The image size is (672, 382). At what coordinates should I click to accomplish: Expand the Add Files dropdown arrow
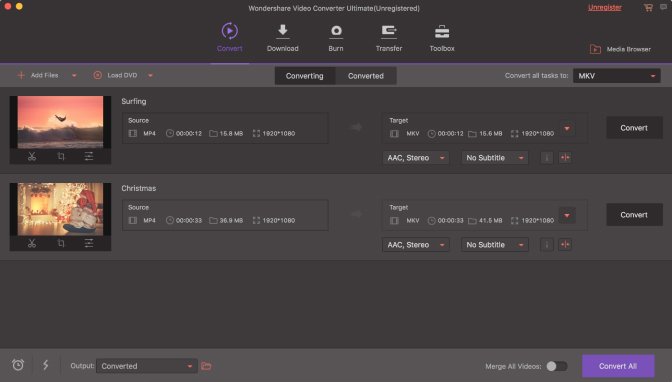(74, 76)
